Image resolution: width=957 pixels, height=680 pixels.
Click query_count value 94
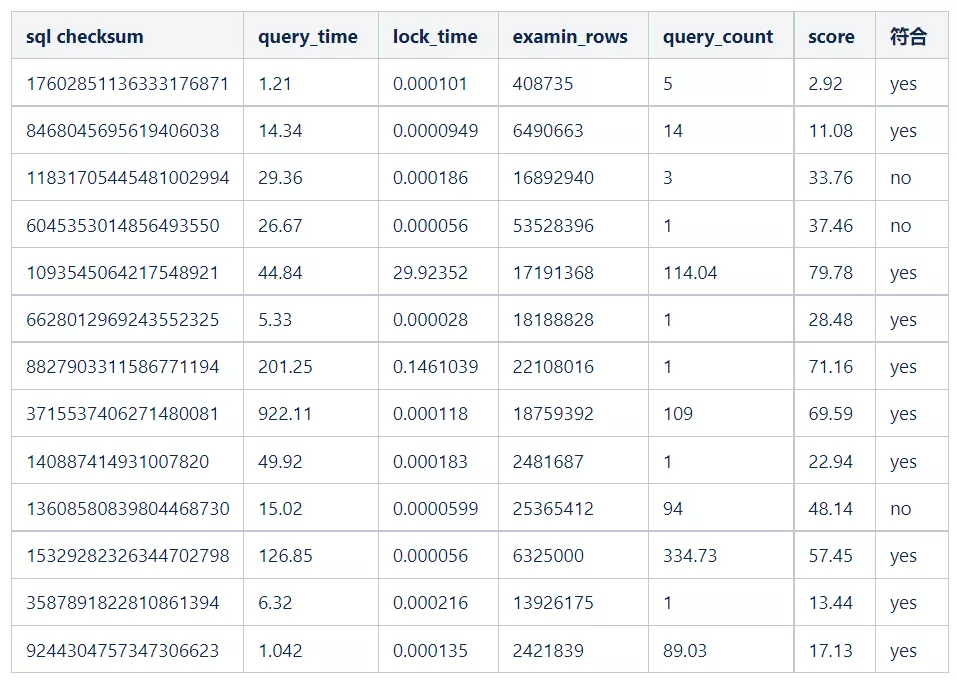tap(673, 508)
